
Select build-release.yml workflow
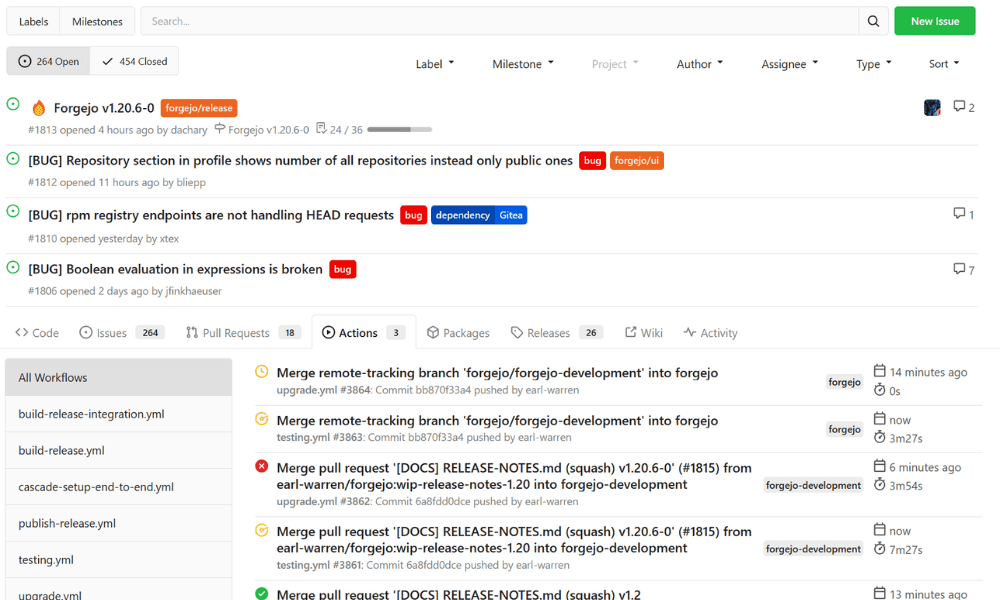119,450
